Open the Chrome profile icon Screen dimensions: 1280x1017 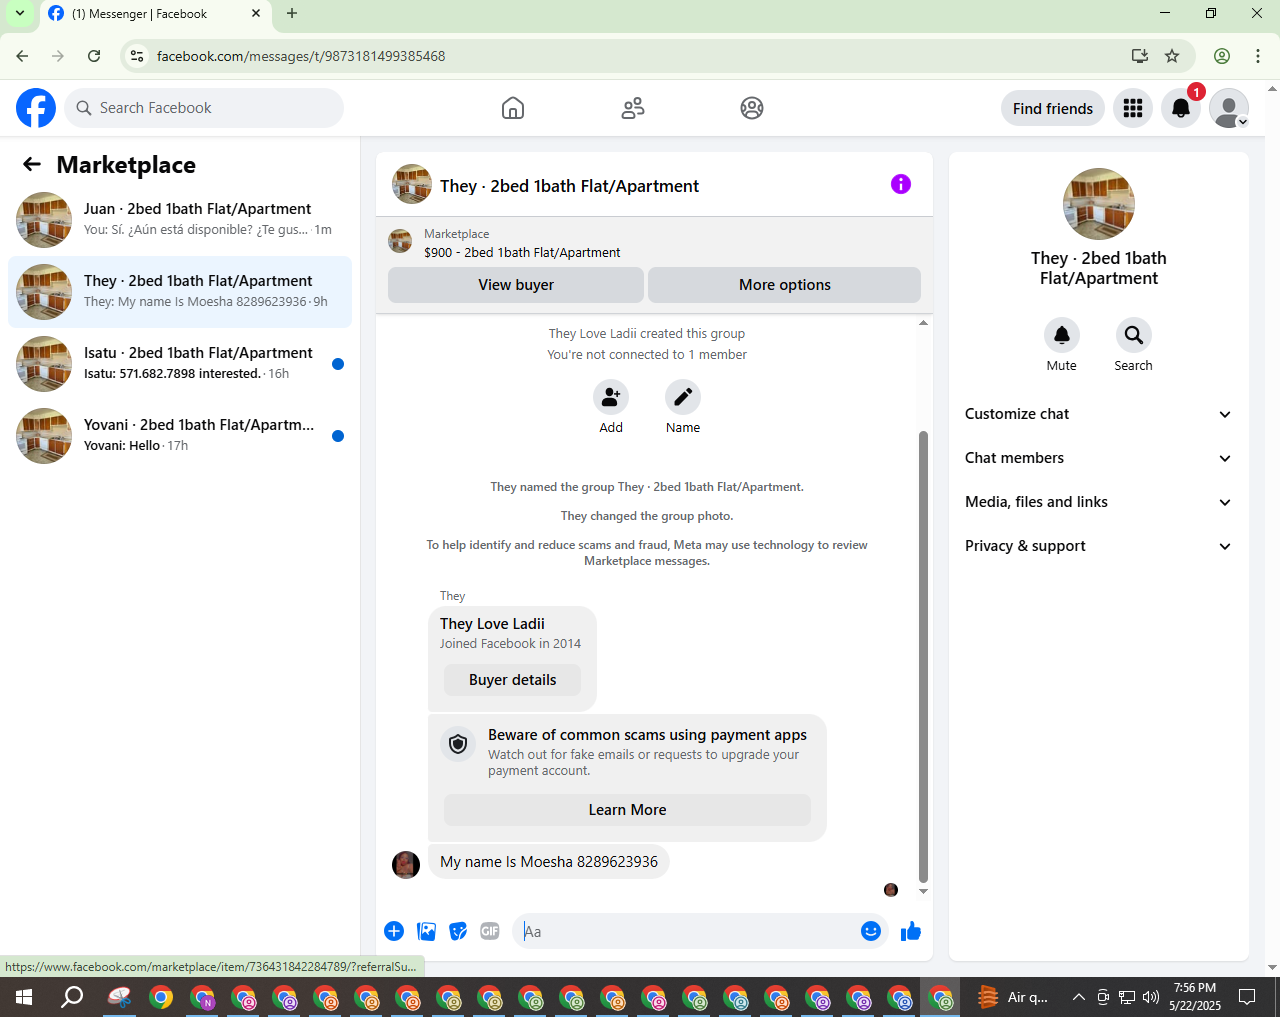tap(1222, 56)
